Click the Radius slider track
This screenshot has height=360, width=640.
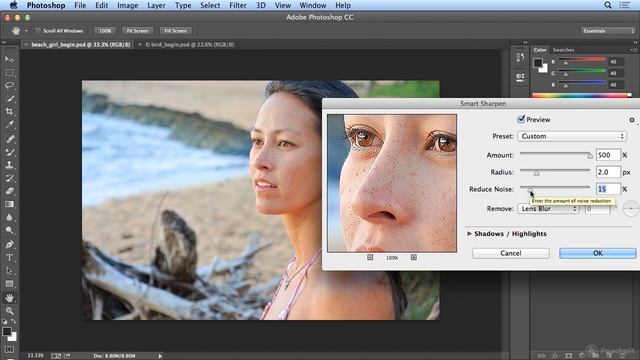pyautogui.click(x=555, y=170)
